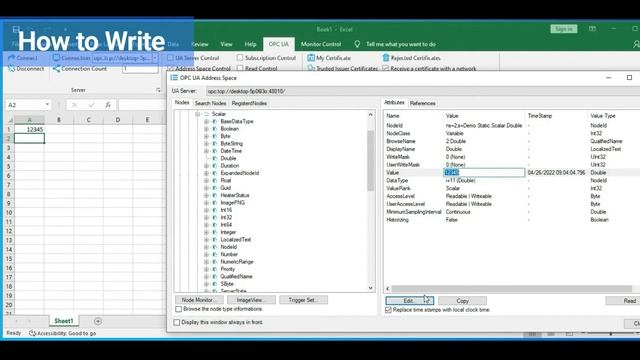The image size is (640, 360).
Task: Open the Help ribbon tab
Action: pos(250,44)
